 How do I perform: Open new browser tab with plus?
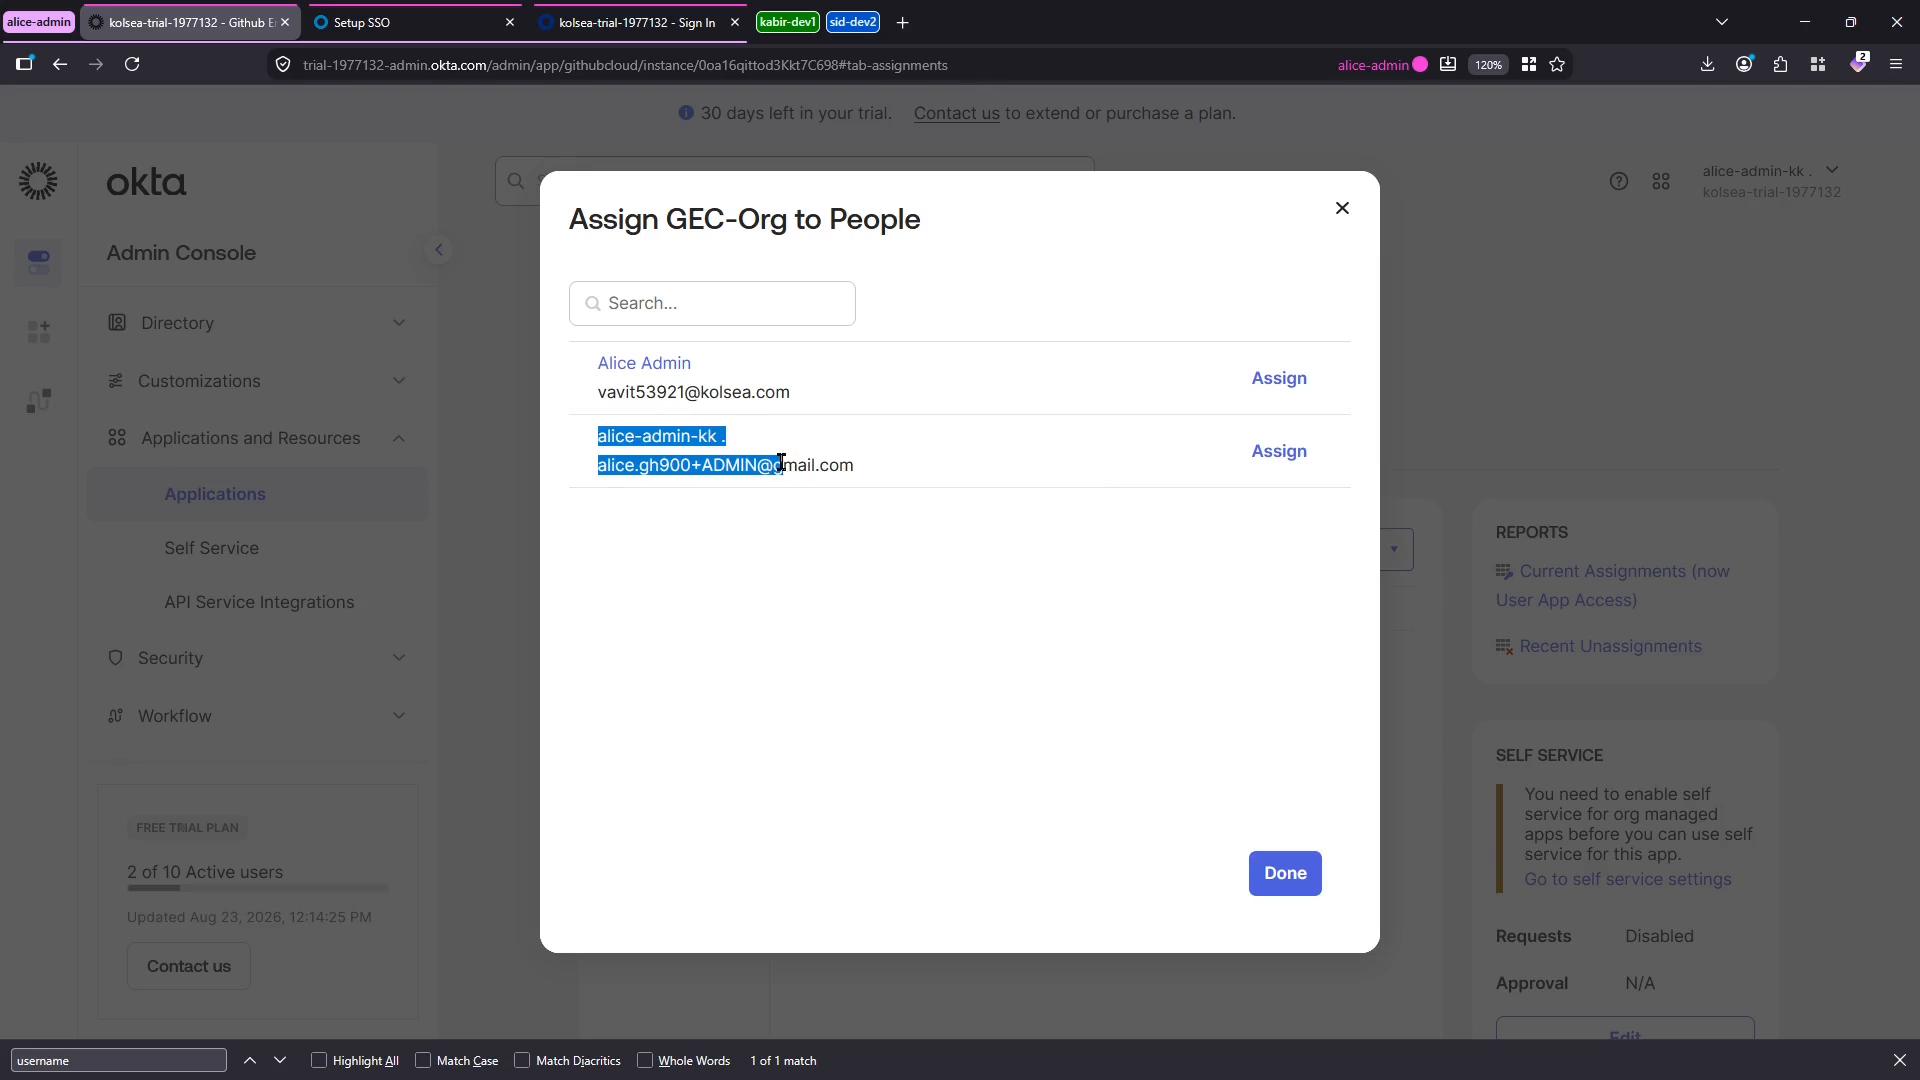(902, 22)
